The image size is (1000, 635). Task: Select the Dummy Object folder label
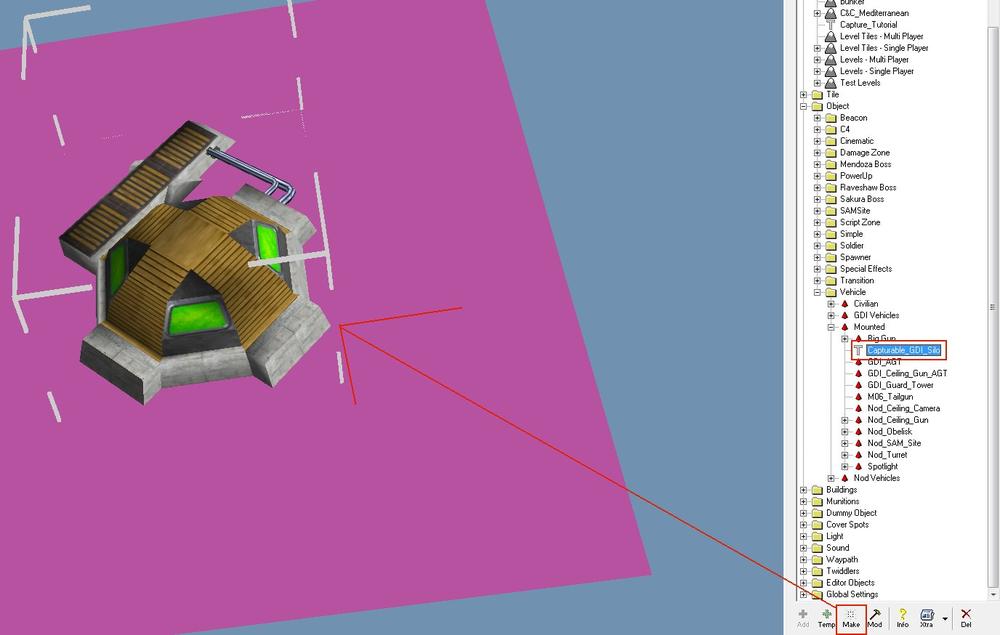(851, 513)
